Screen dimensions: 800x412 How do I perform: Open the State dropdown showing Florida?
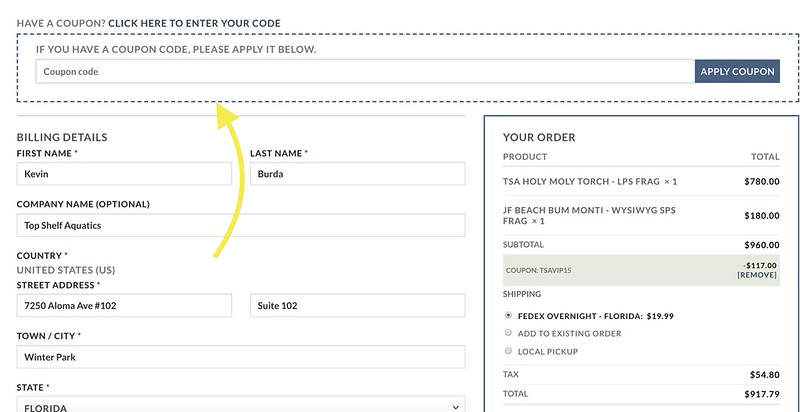(x=241, y=404)
